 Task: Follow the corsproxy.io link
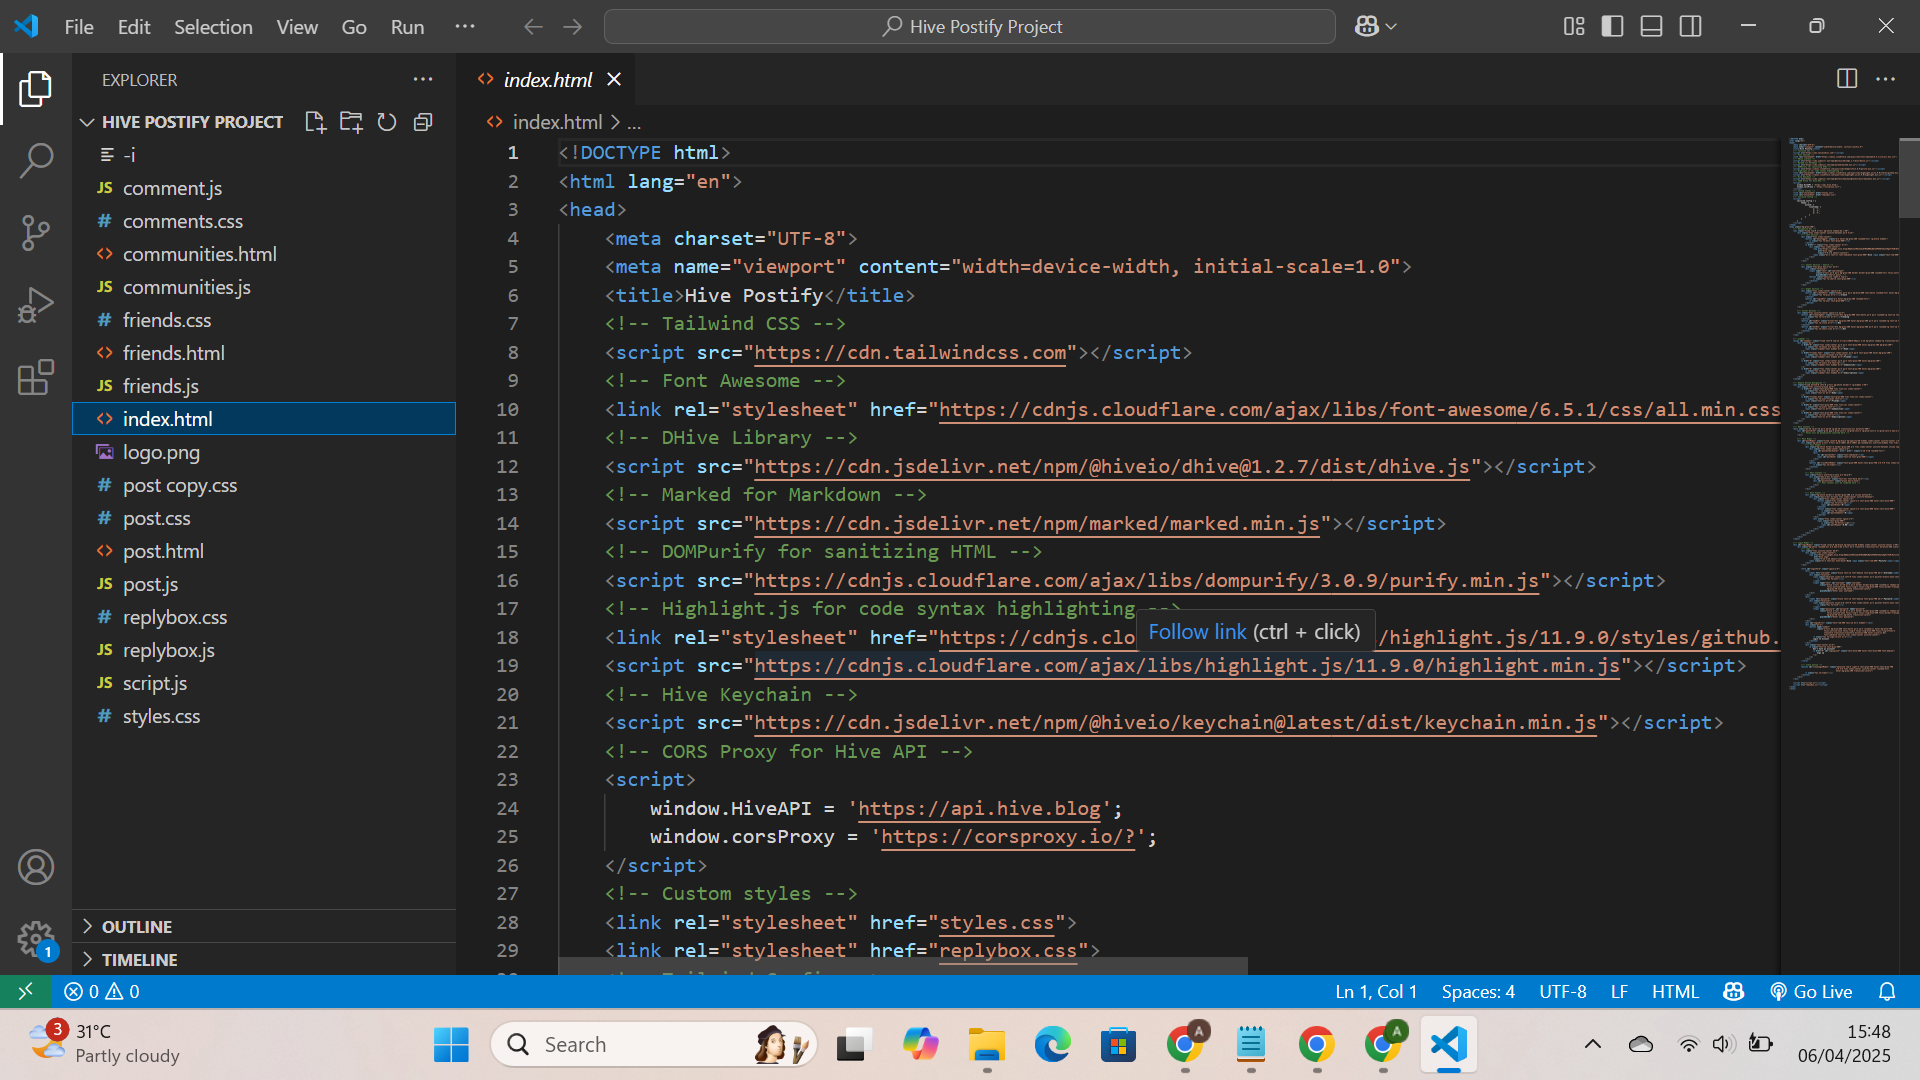tap(1008, 836)
